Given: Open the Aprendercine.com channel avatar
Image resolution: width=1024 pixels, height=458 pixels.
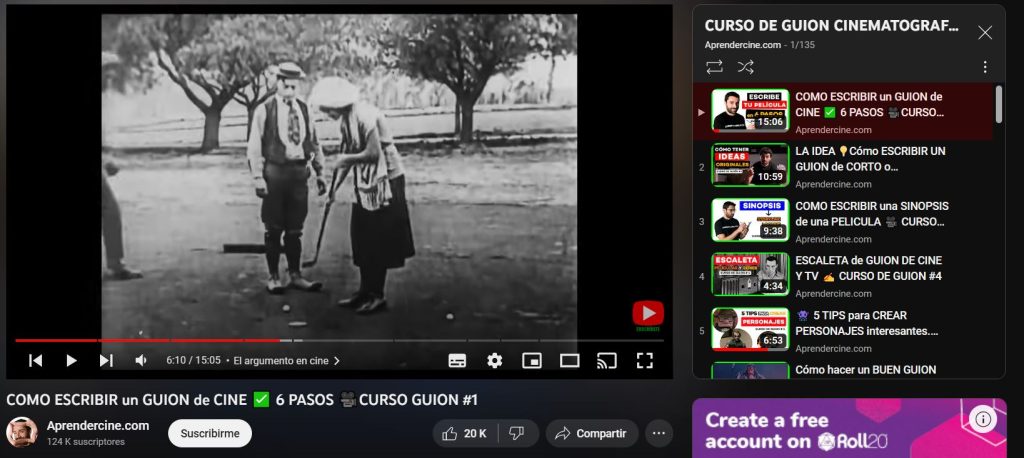Looking at the screenshot, I should (22, 433).
